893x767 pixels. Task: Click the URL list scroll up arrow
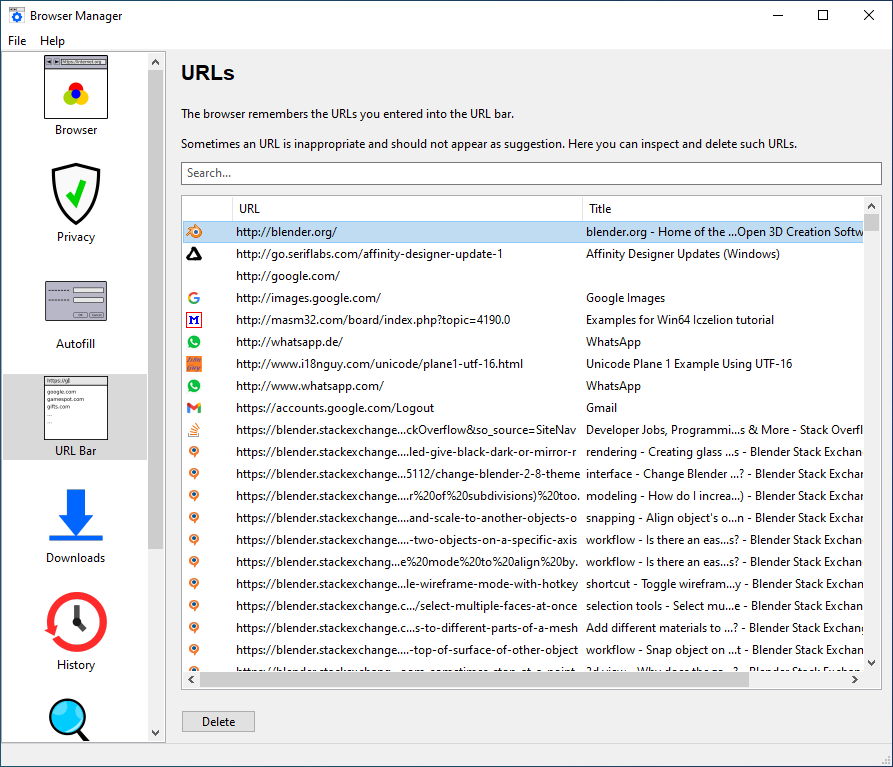871,206
